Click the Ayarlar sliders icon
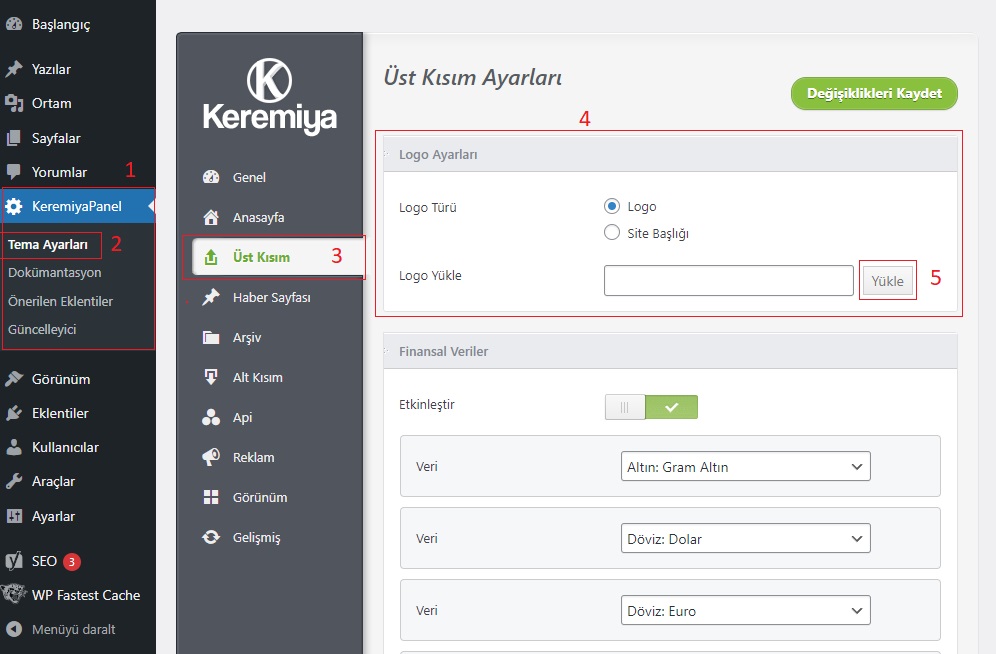Screen dimensions: 996x654 (14, 516)
